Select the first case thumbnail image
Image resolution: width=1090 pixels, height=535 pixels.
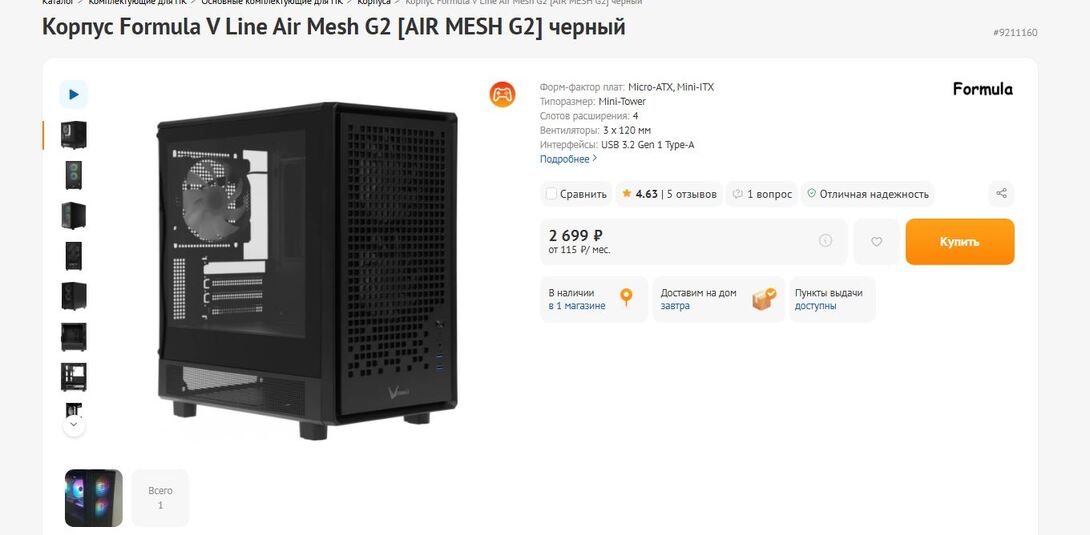pyautogui.click(x=74, y=135)
